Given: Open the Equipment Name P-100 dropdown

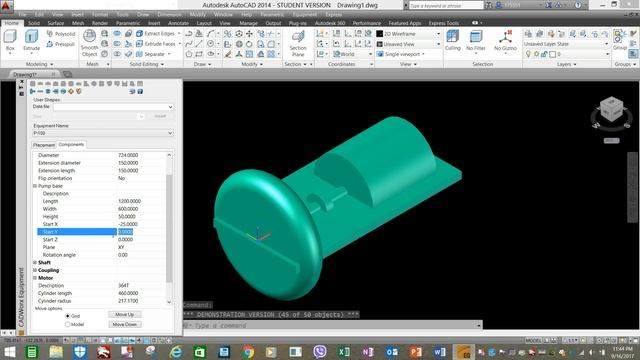Looking at the screenshot, I should (103, 133).
